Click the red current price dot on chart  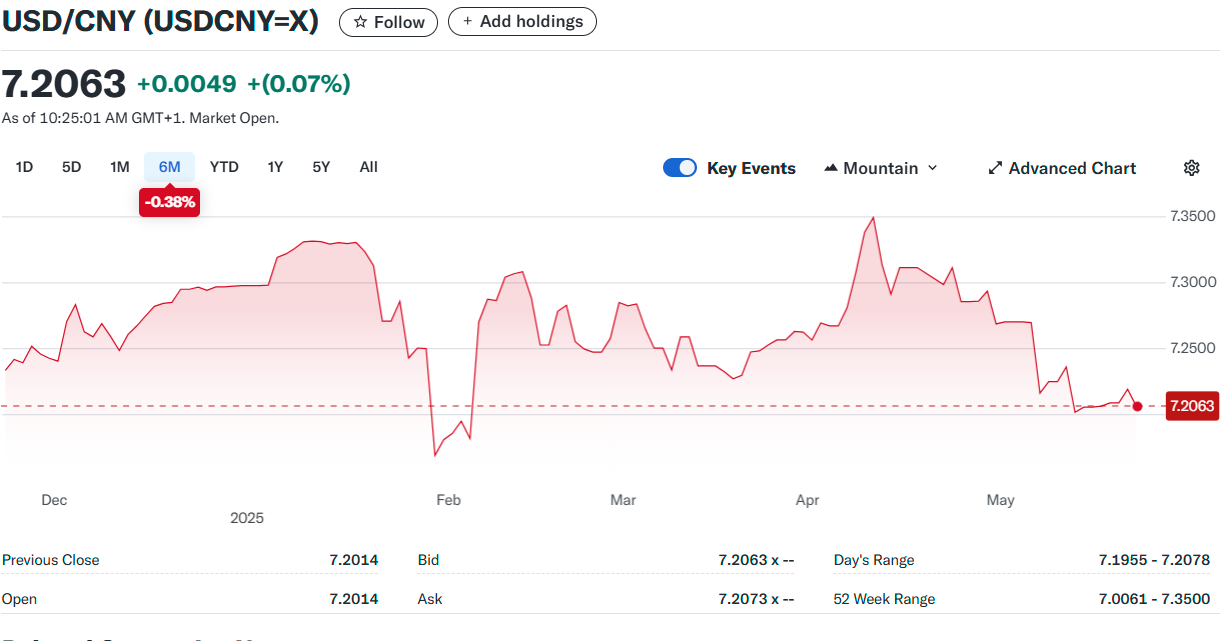1137,406
